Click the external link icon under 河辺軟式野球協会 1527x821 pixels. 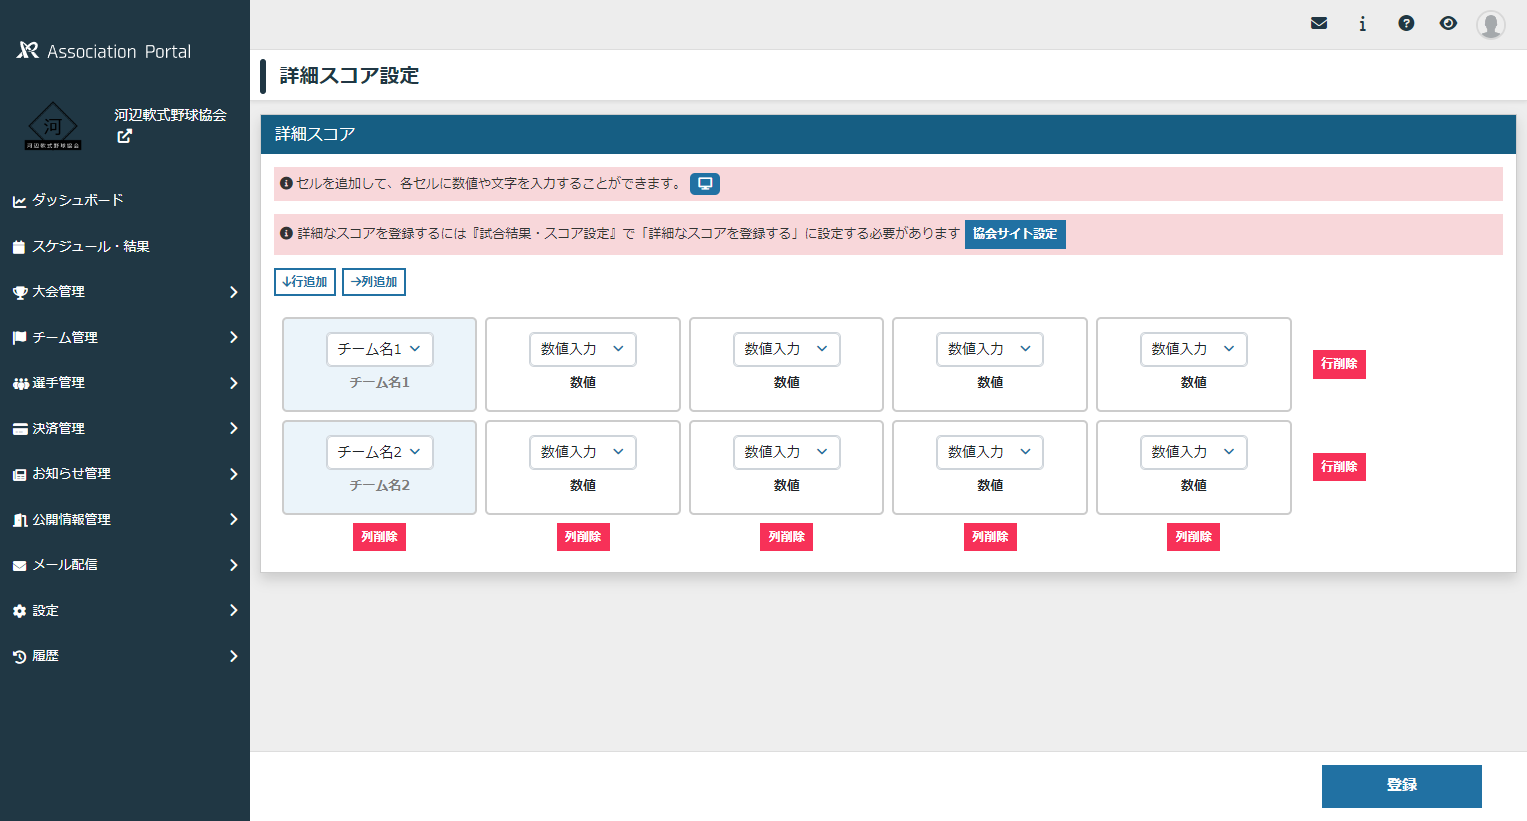pyautogui.click(x=124, y=137)
